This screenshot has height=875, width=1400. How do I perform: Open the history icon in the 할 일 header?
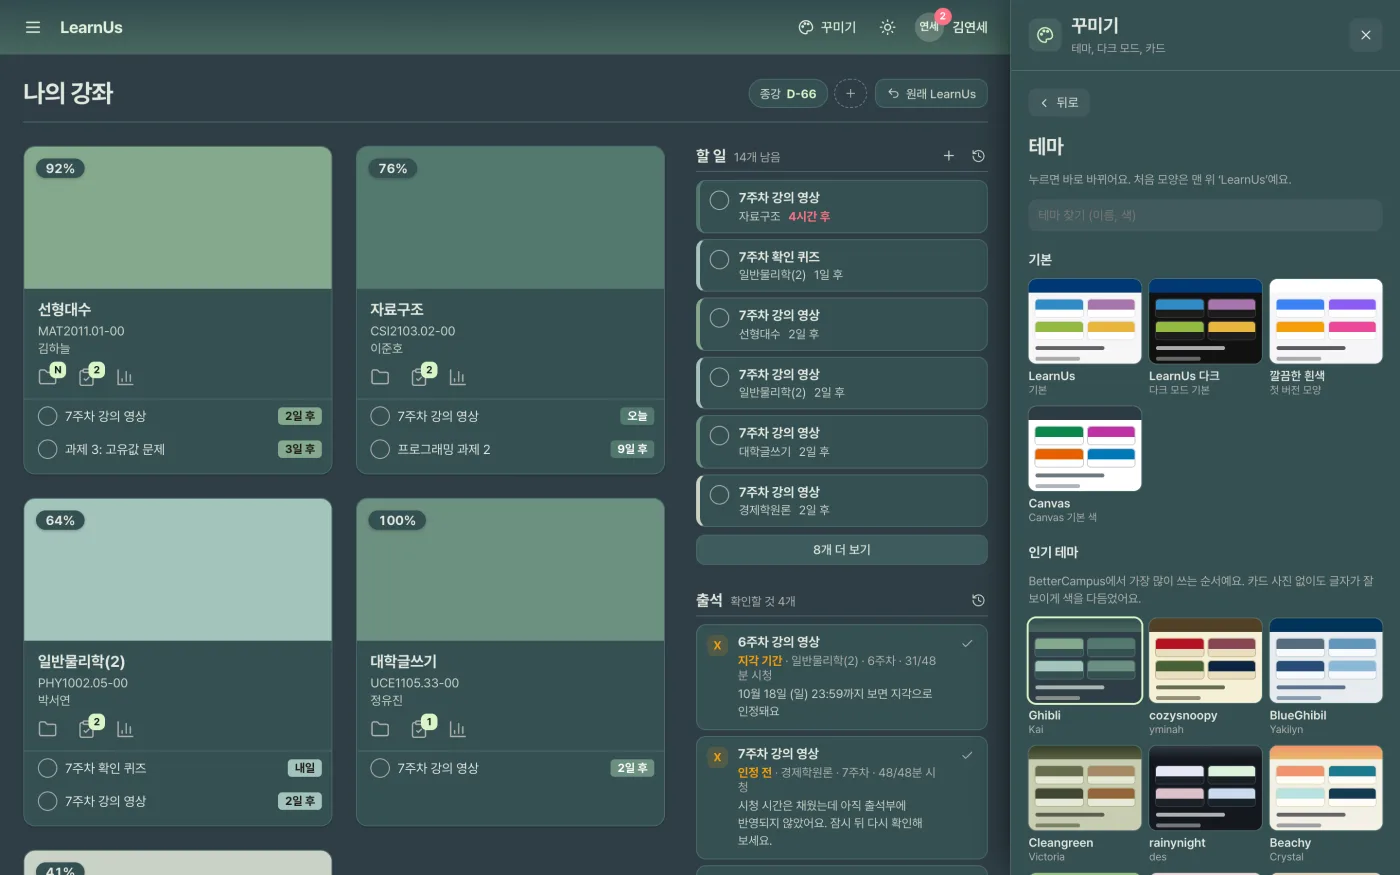pos(978,156)
